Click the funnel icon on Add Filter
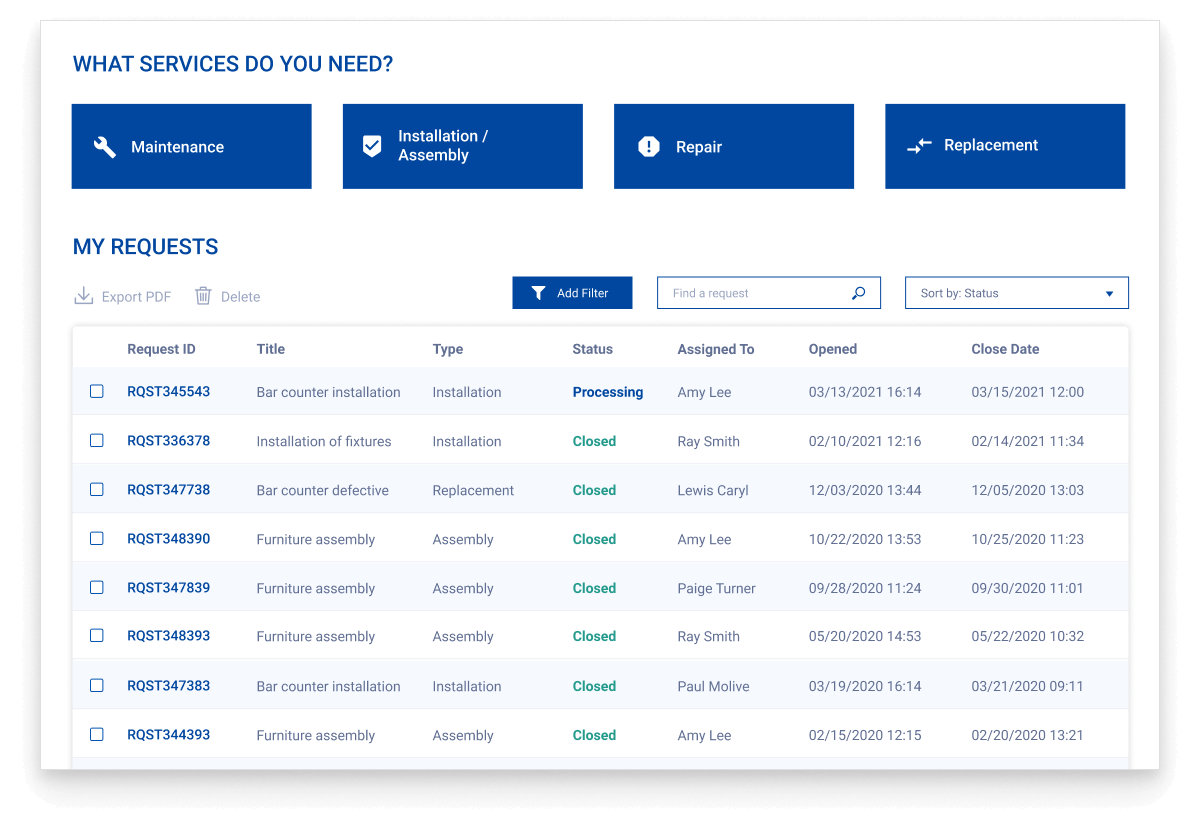This screenshot has height=830, width=1200. coord(538,293)
